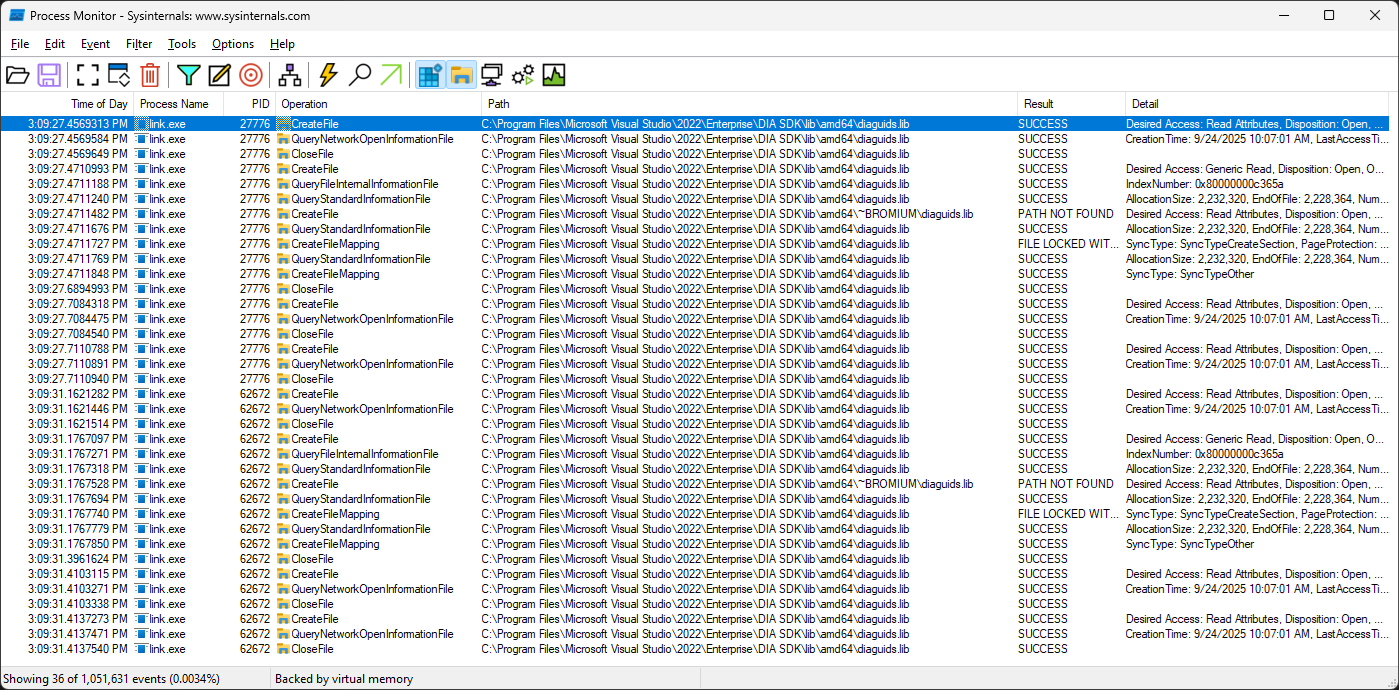Click the Operation column header
The image size is (1399, 690).
(304, 104)
